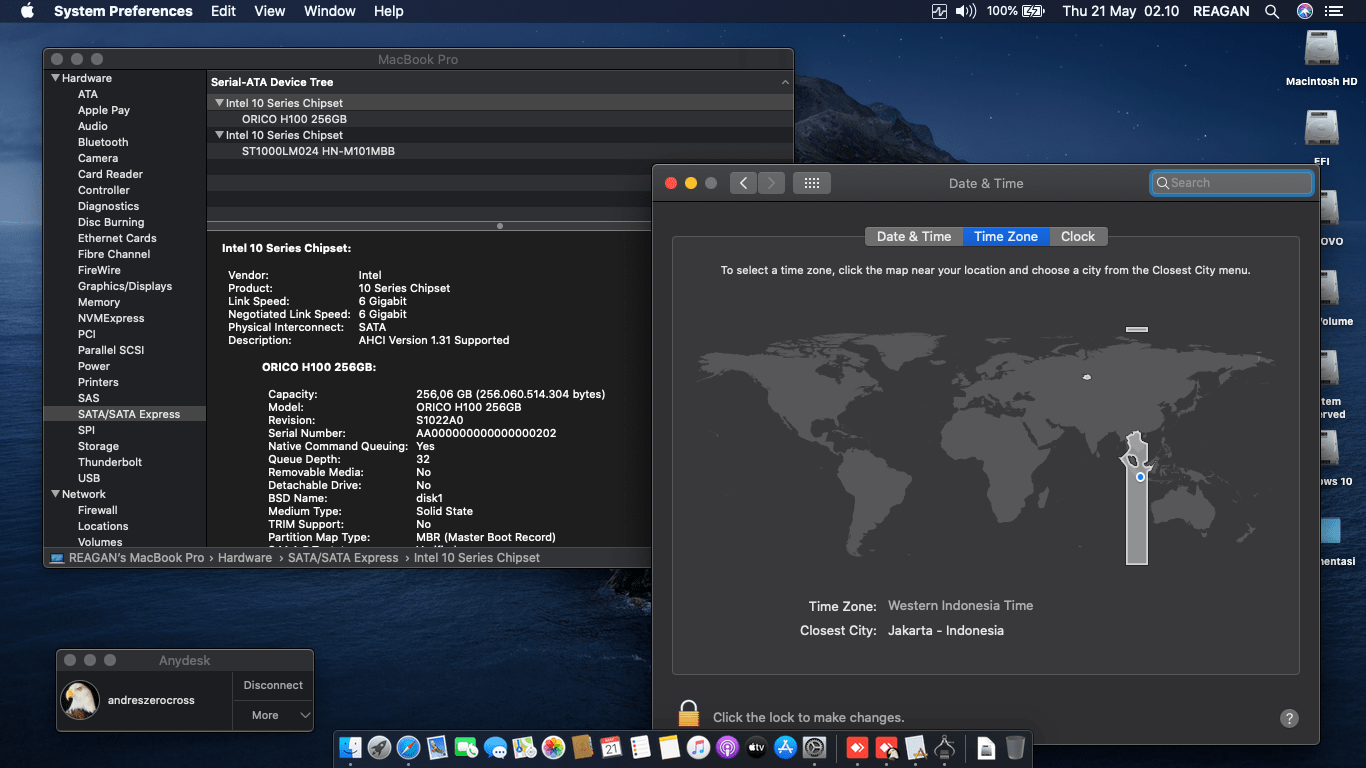Image resolution: width=1366 pixels, height=768 pixels.
Task: Open Reminders from the dock
Action: click(640, 747)
